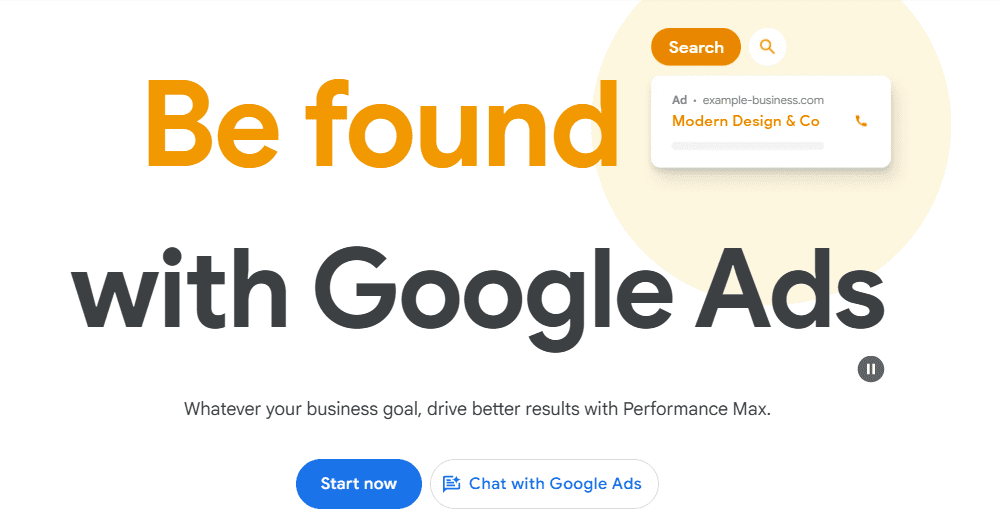Click 'Whatever your business goal' subtitle text
The height and width of the screenshot is (518, 1000).
tap(302, 409)
